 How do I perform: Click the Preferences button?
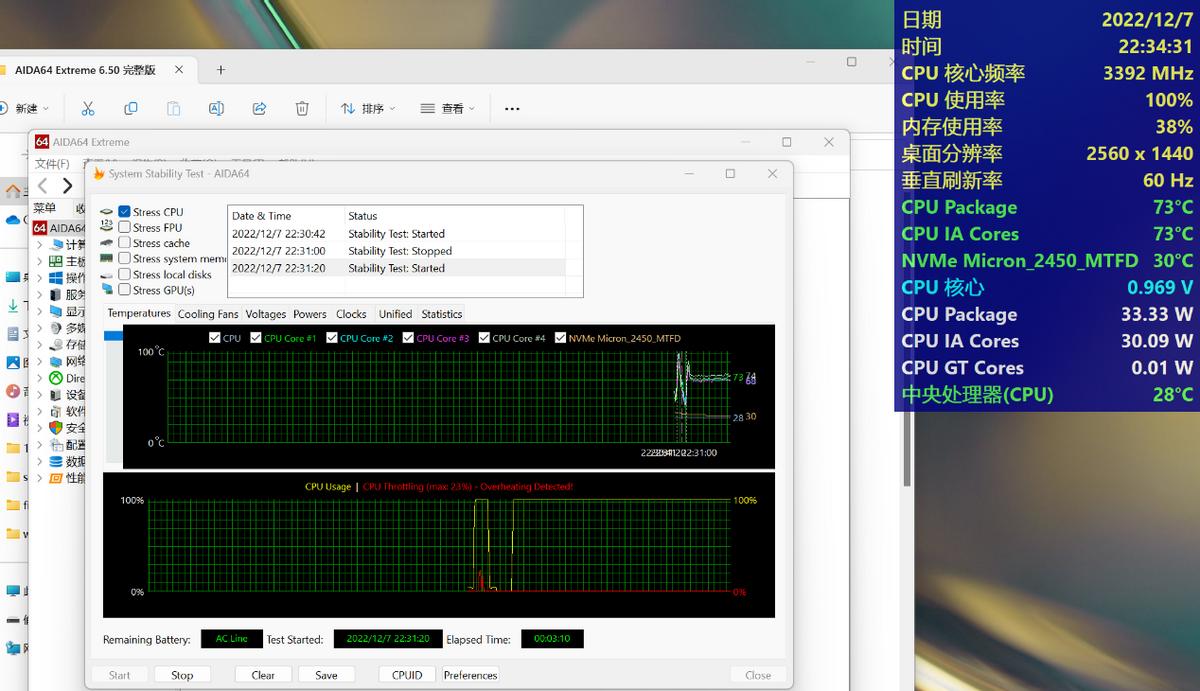[470, 675]
